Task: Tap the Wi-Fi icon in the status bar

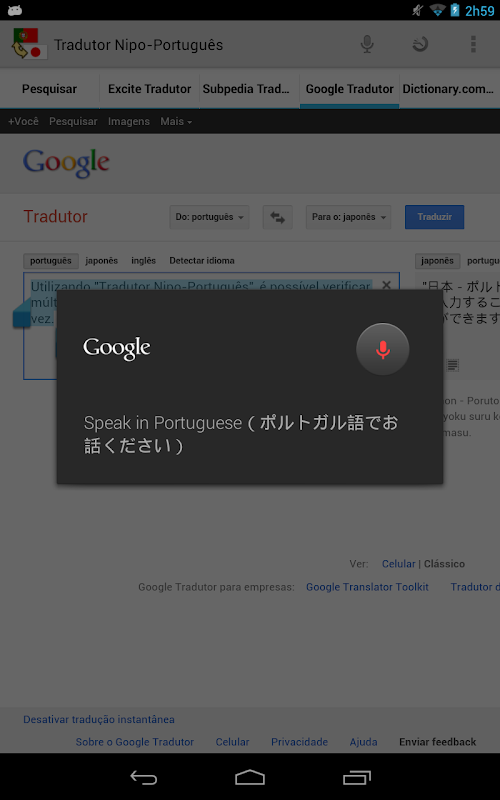Action: click(x=437, y=10)
